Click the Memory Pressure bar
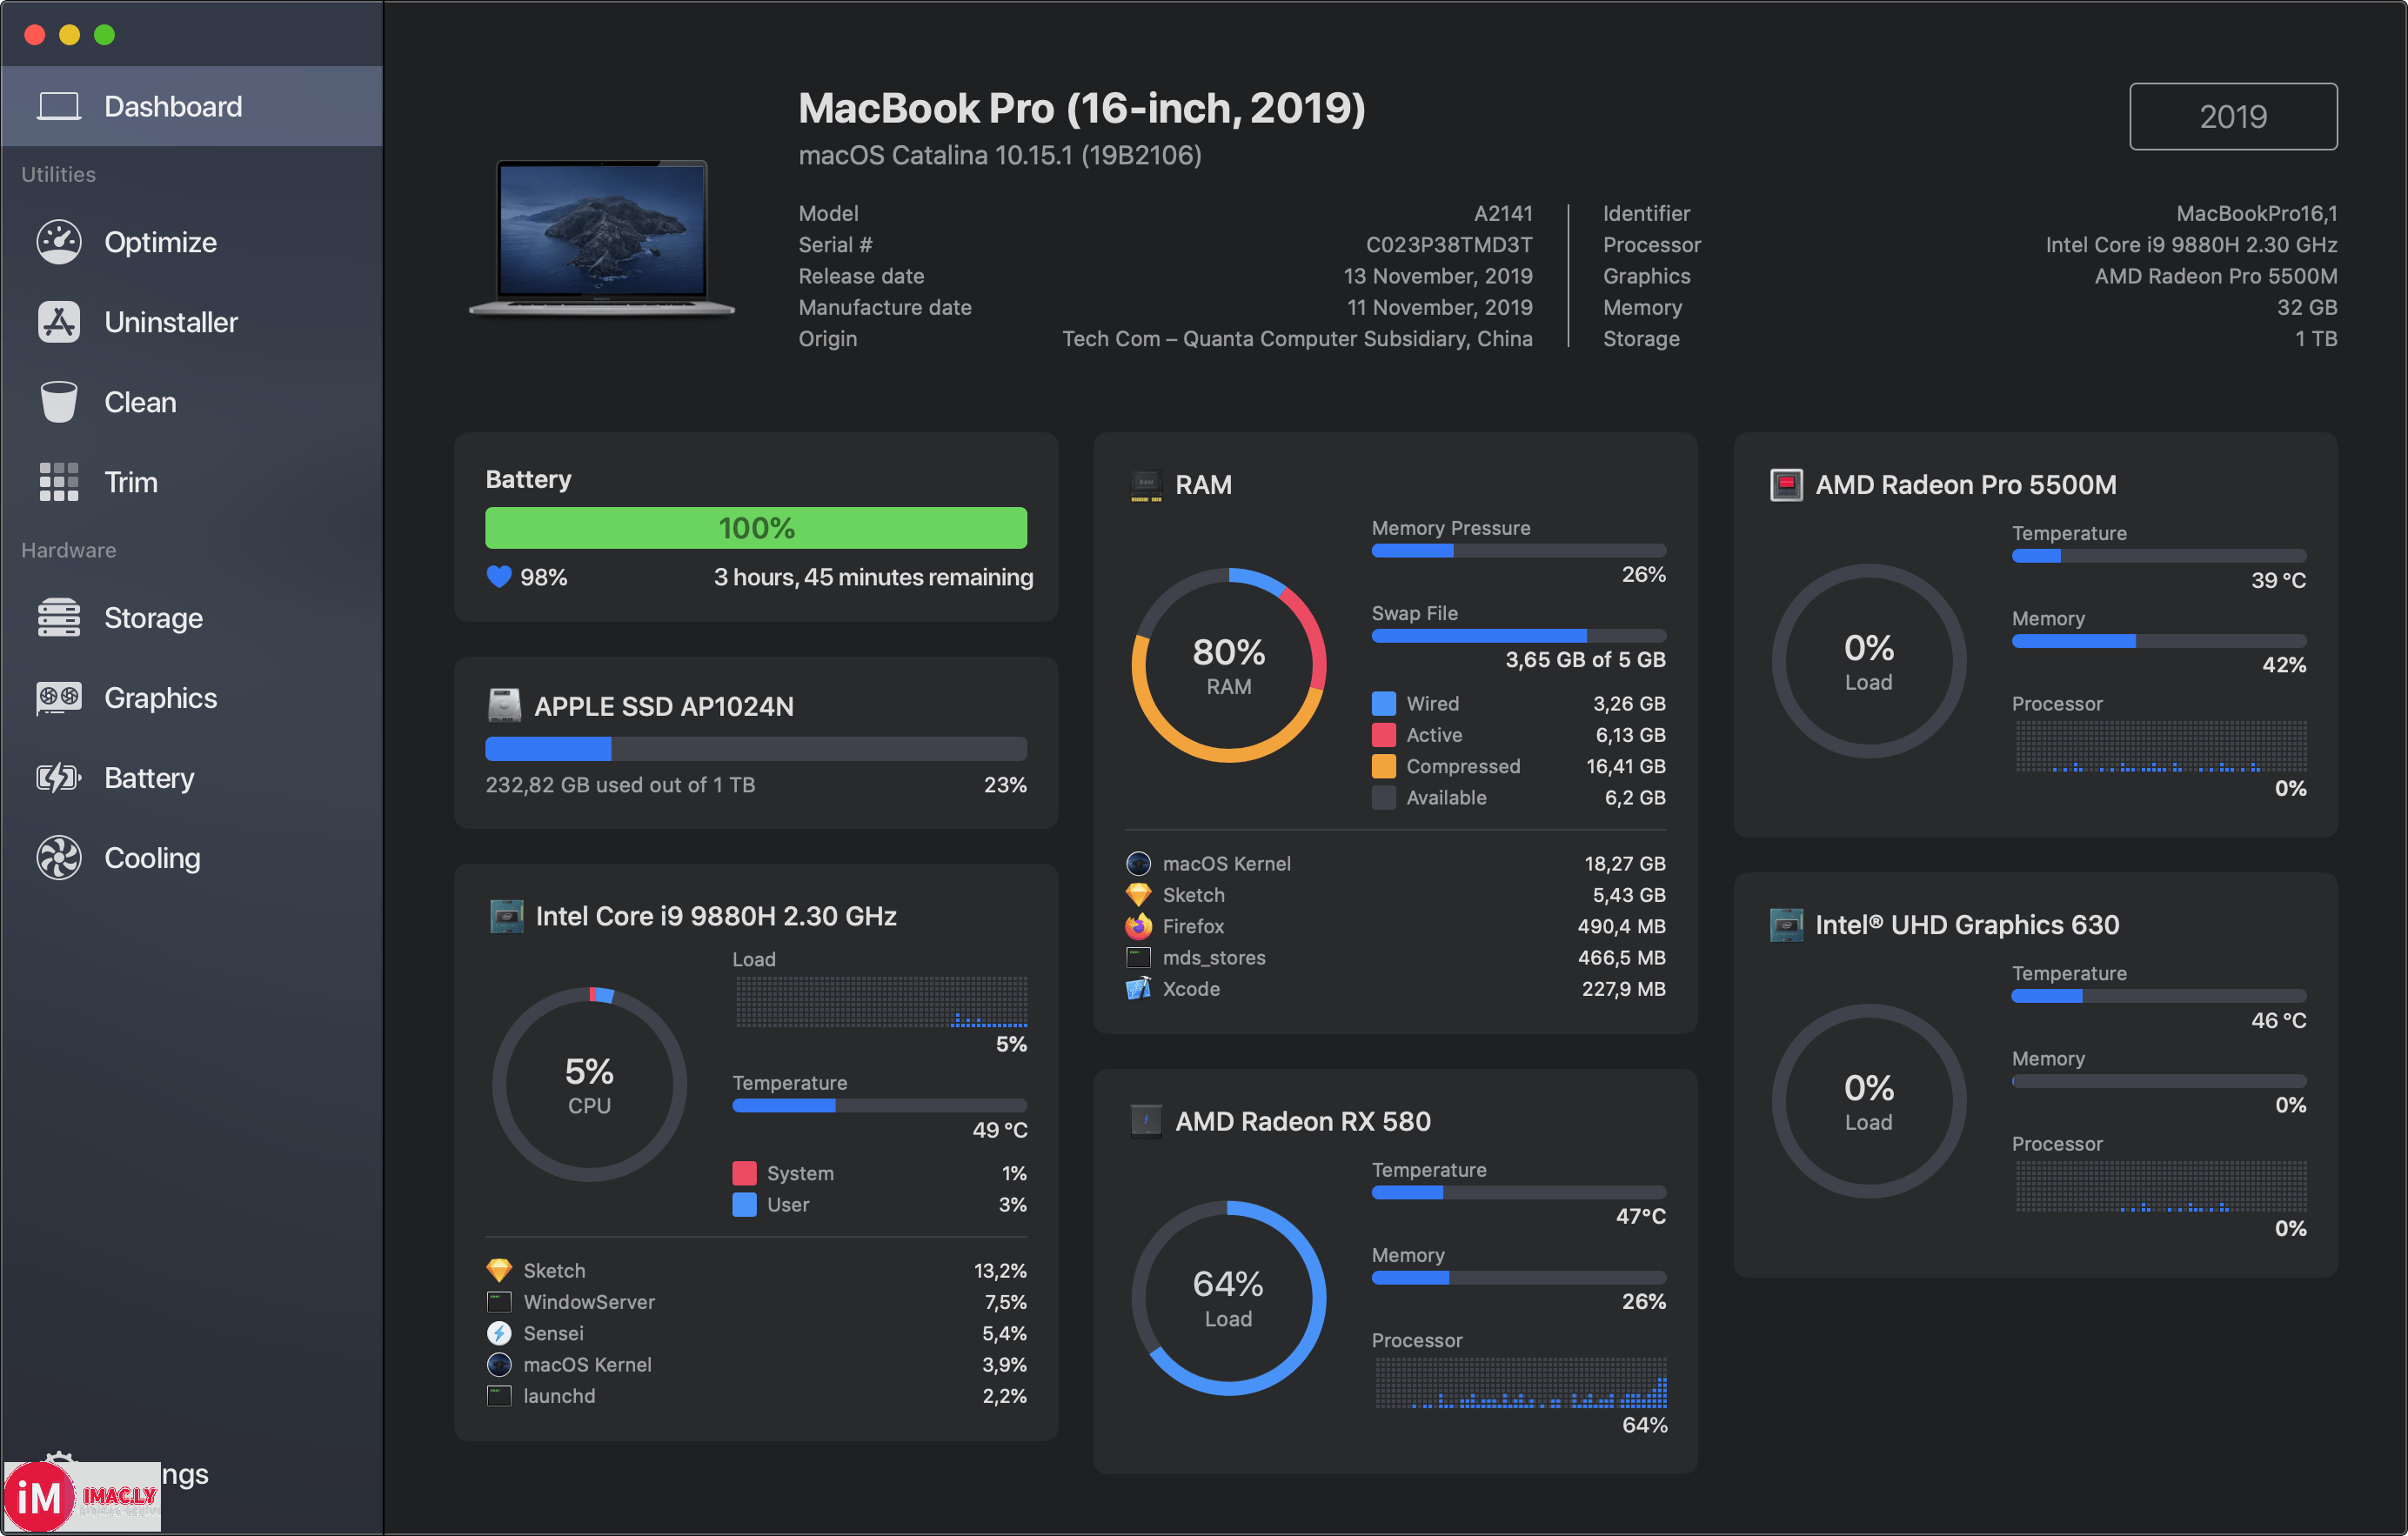This screenshot has height=1536, width=2408. (1518, 551)
